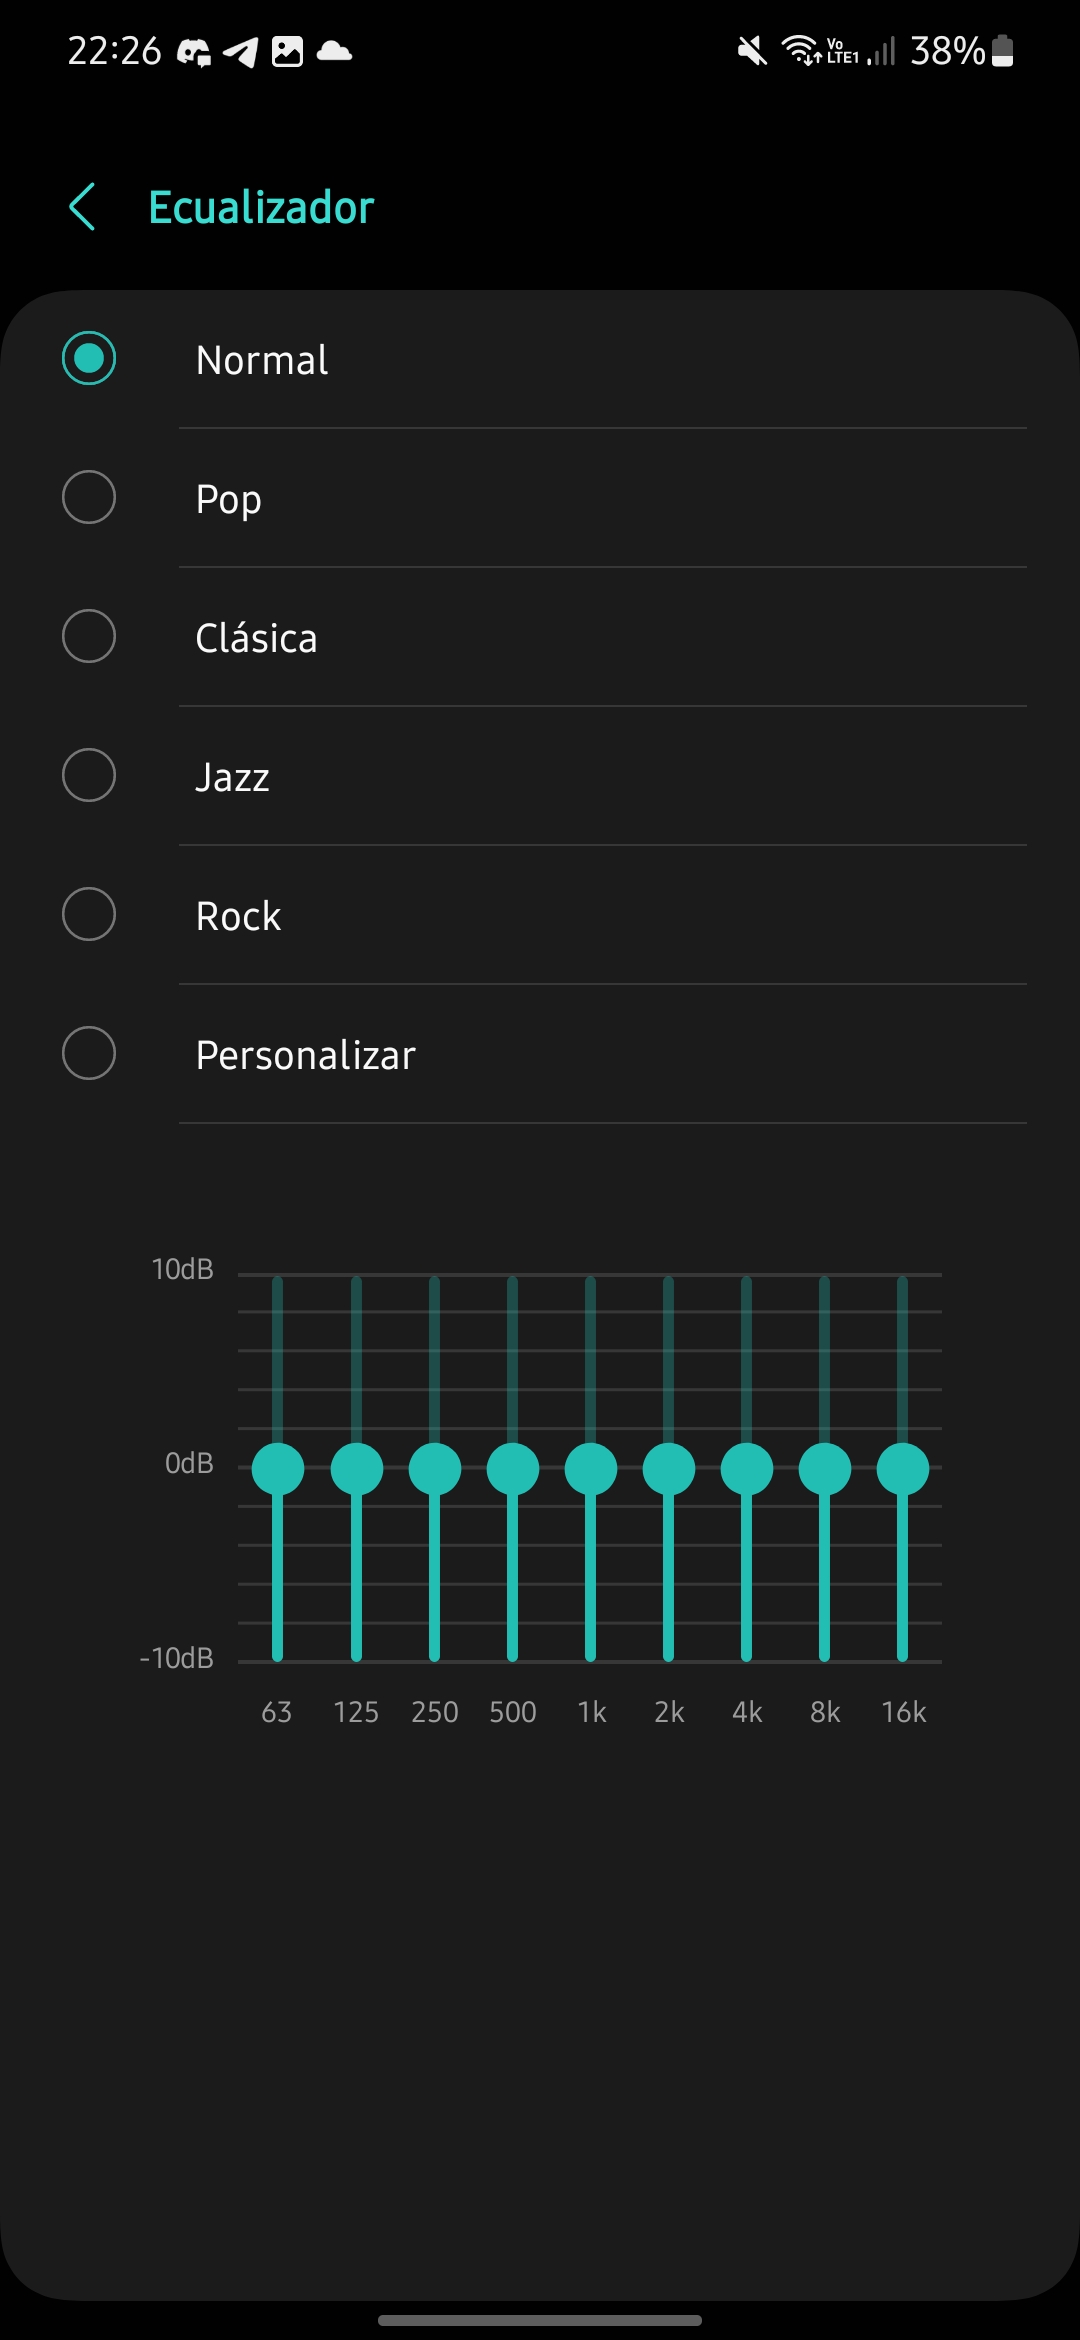Tap the battery icon in status bar

[x=1003, y=51]
